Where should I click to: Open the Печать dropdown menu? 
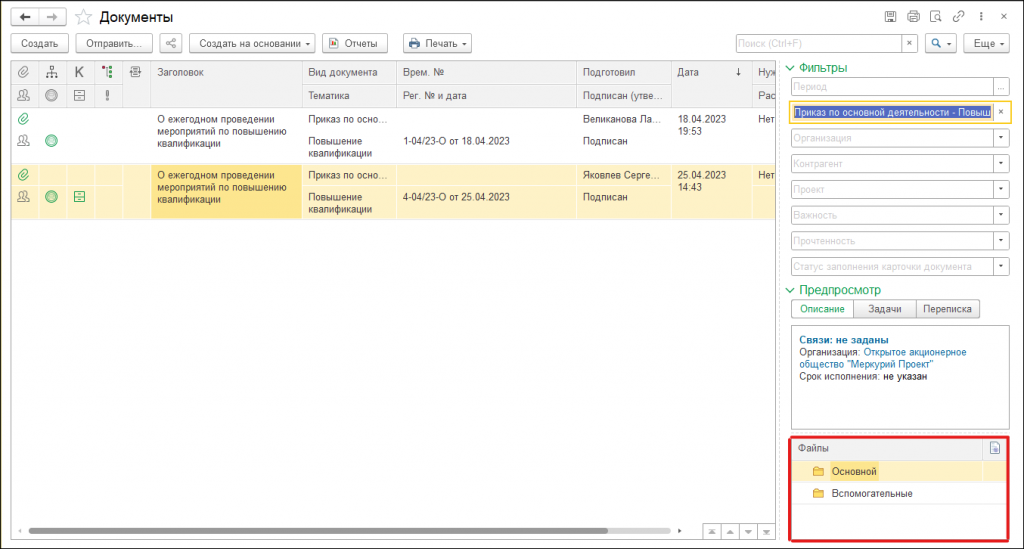437,43
